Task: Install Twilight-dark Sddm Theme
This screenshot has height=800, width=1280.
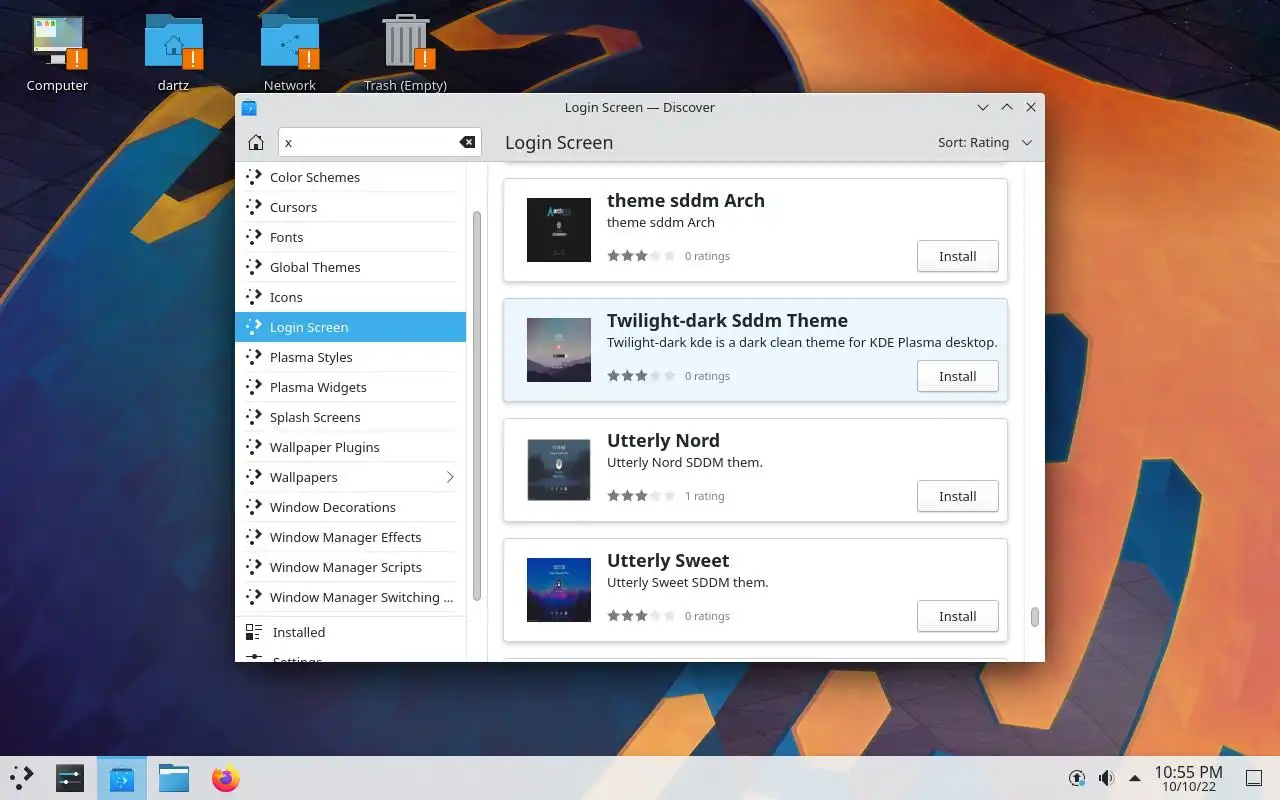Action: pyautogui.click(x=957, y=376)
